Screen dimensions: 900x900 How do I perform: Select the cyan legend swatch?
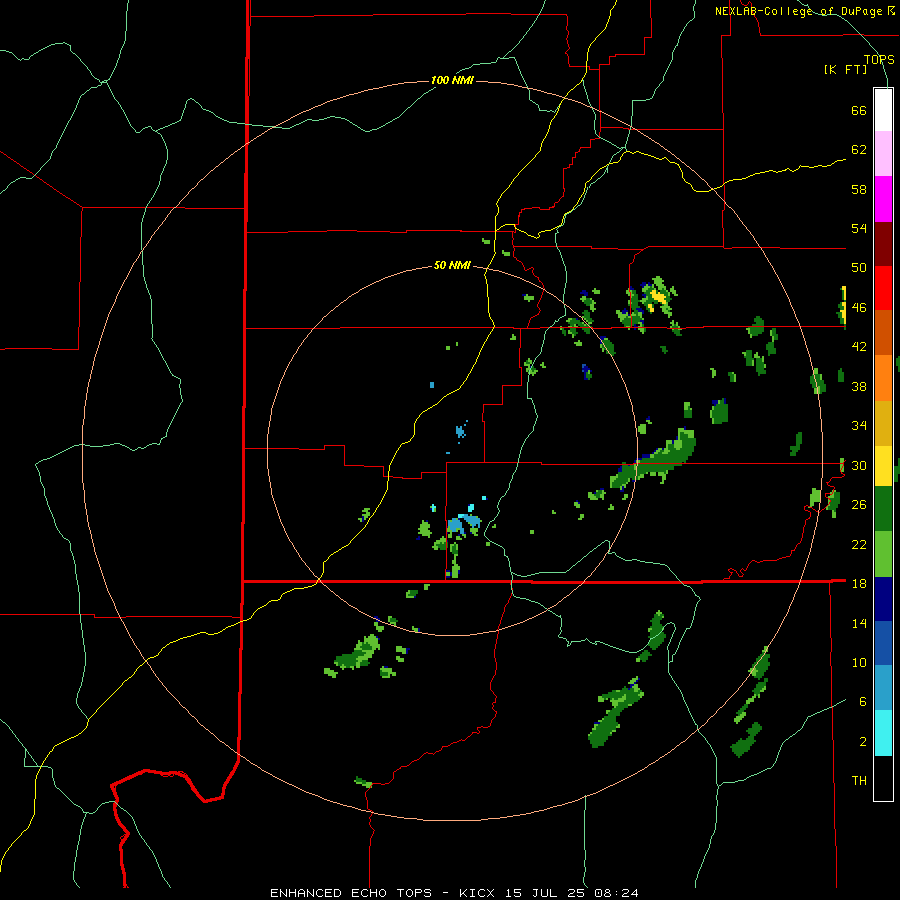point(883,733)
